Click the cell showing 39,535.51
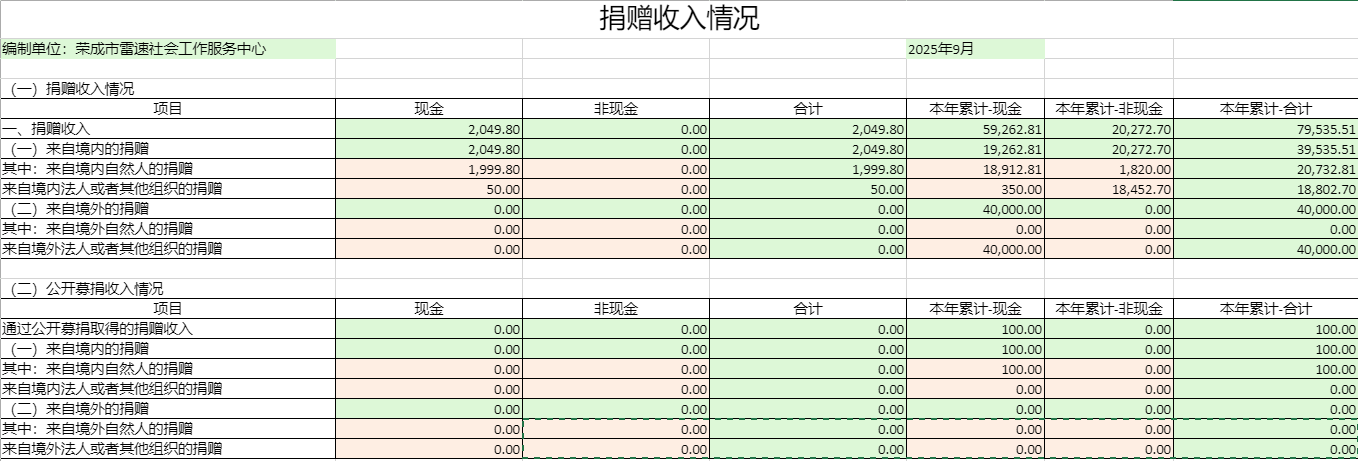This screenshot has height=461, width=1358. pos(1265,149)
